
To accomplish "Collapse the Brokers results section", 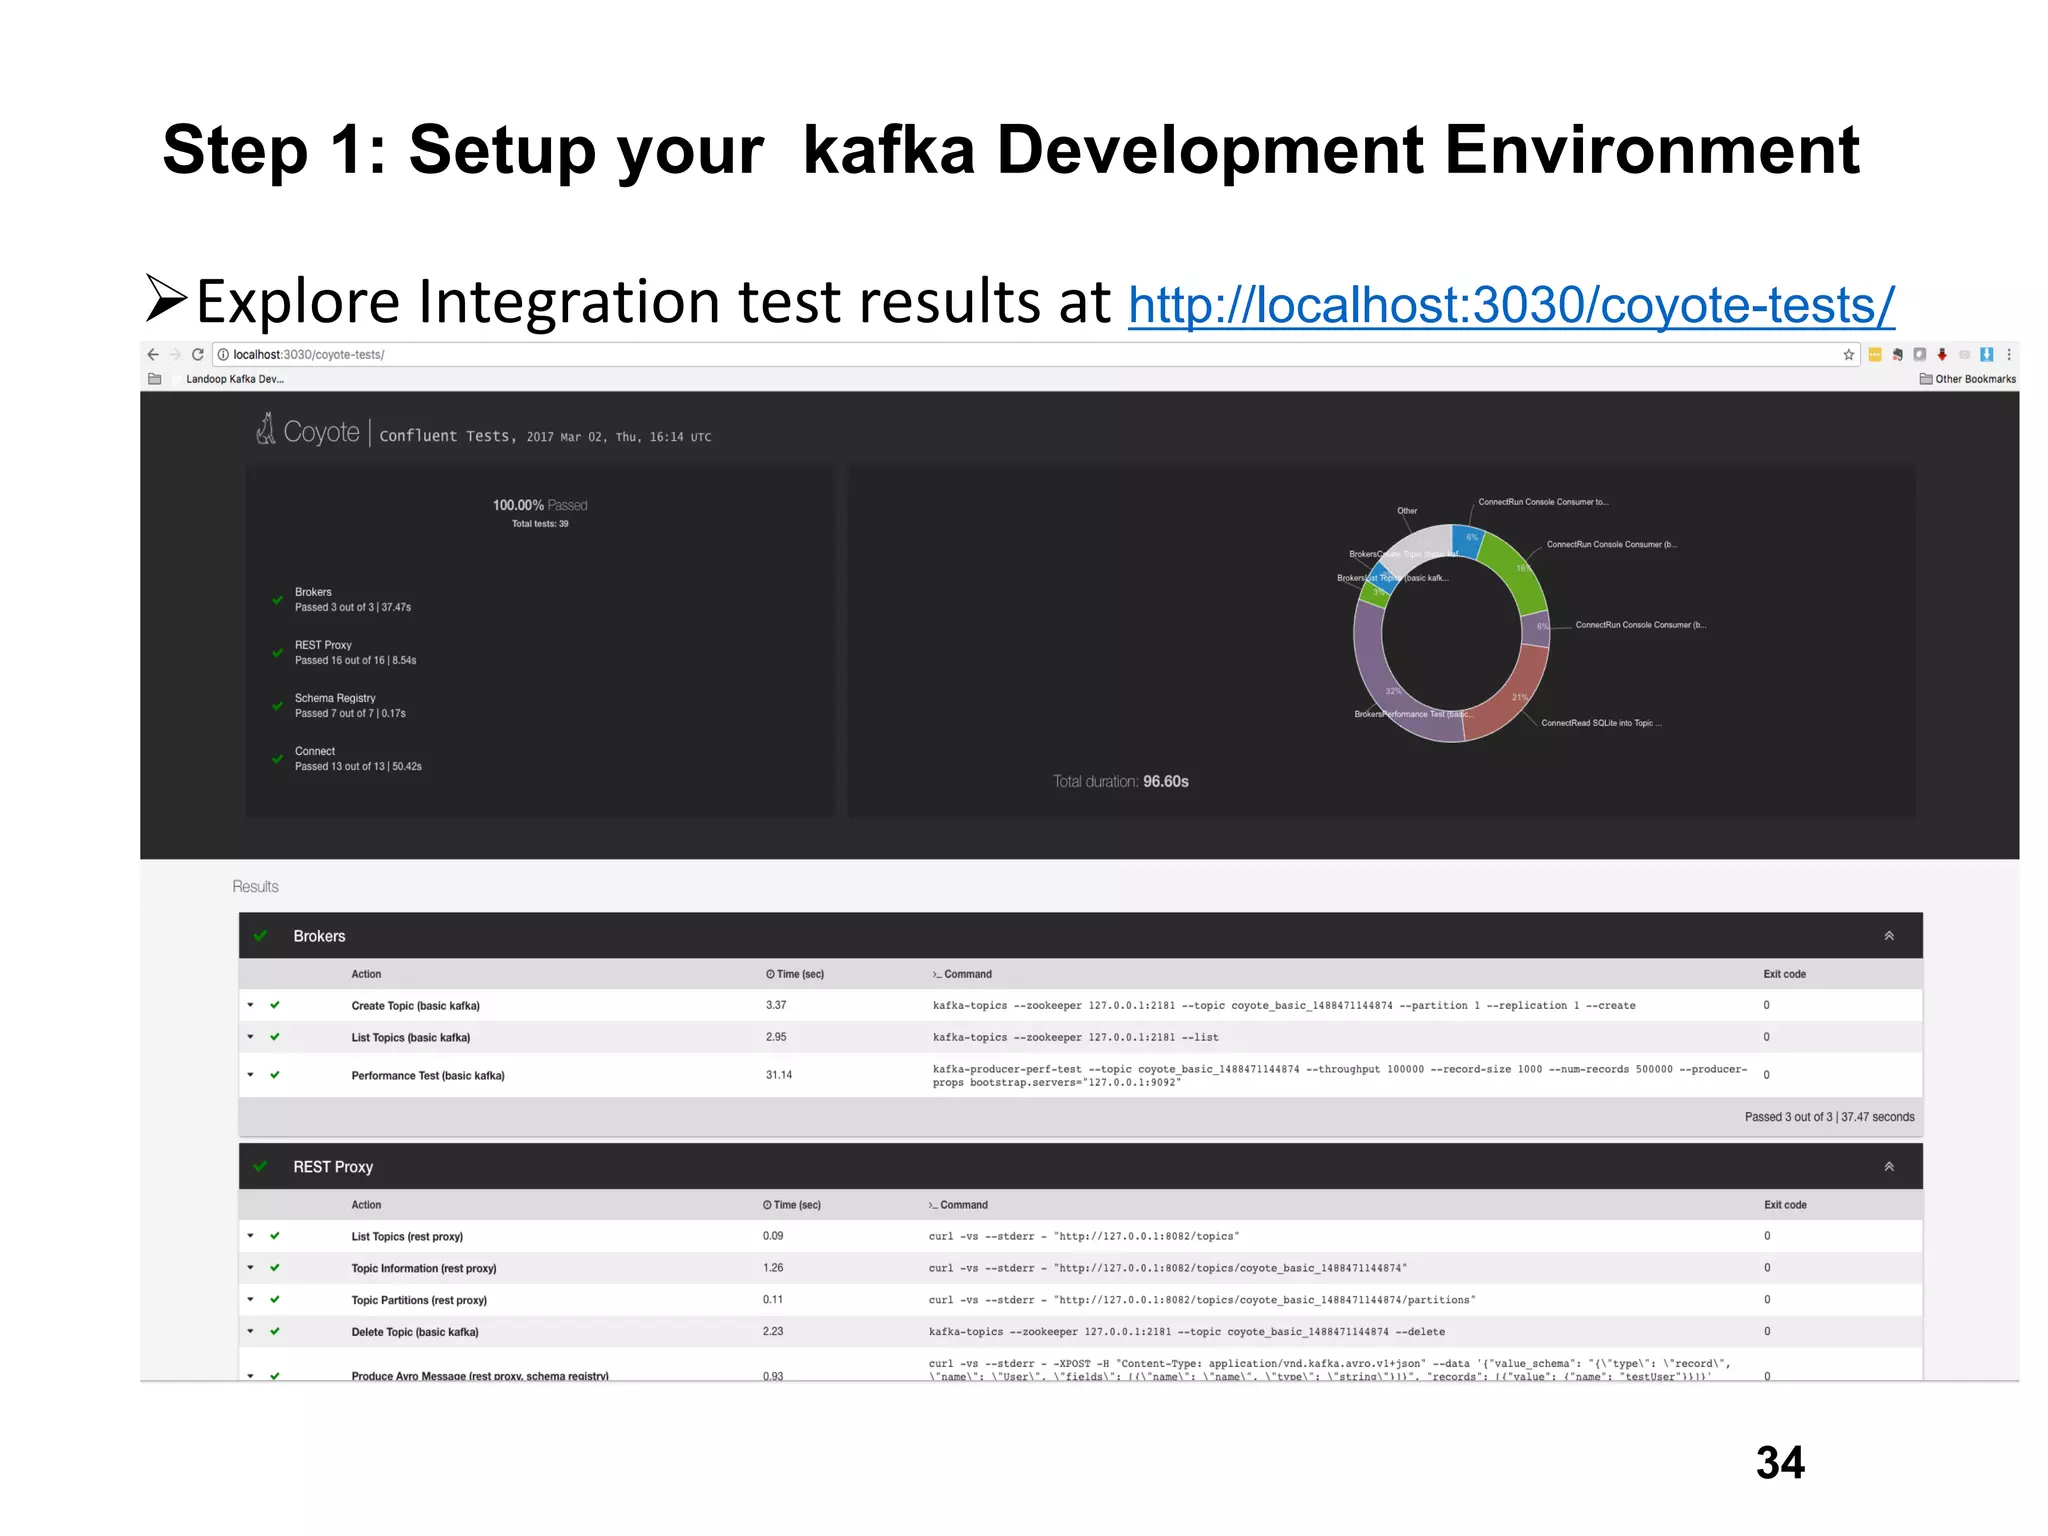I will tap(1889, 936).
